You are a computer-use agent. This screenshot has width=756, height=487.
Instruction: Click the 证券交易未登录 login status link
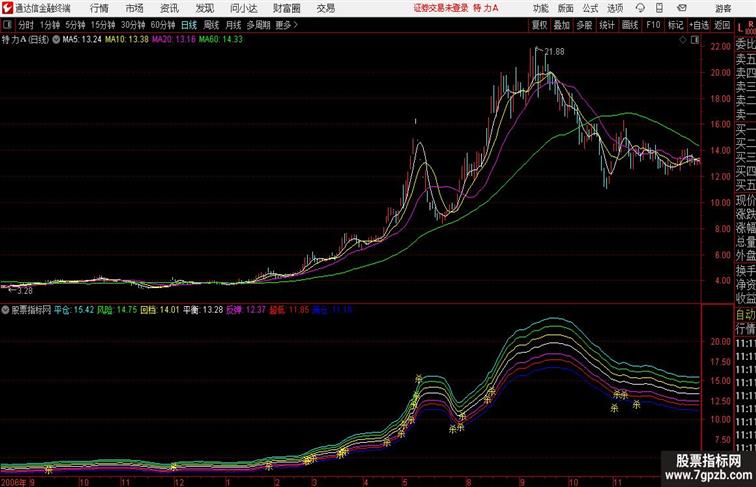(x=441, y=8)
